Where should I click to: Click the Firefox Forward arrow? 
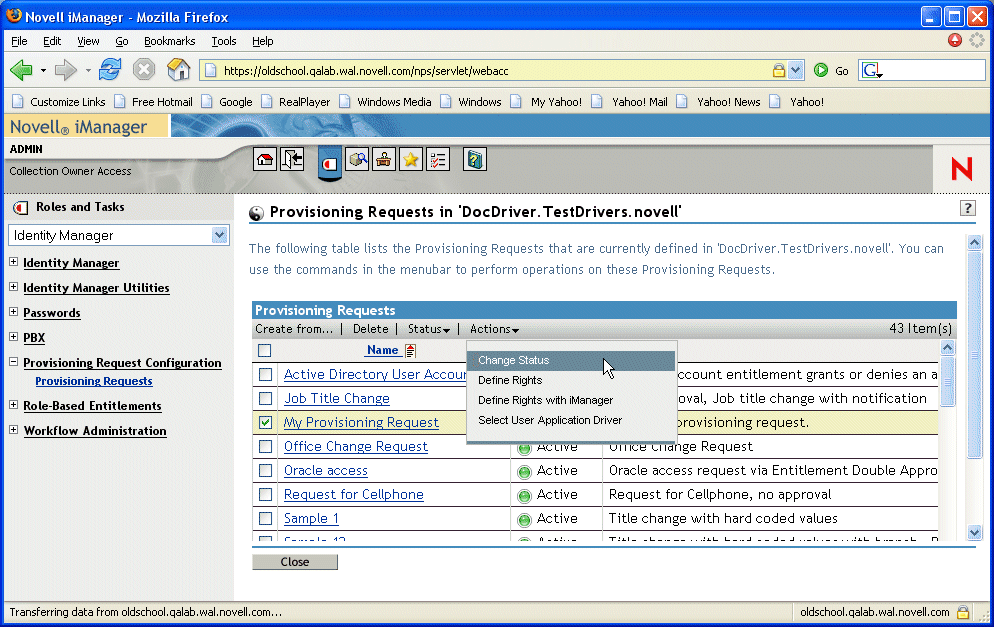pyautogui.click(x=65, y=70)
